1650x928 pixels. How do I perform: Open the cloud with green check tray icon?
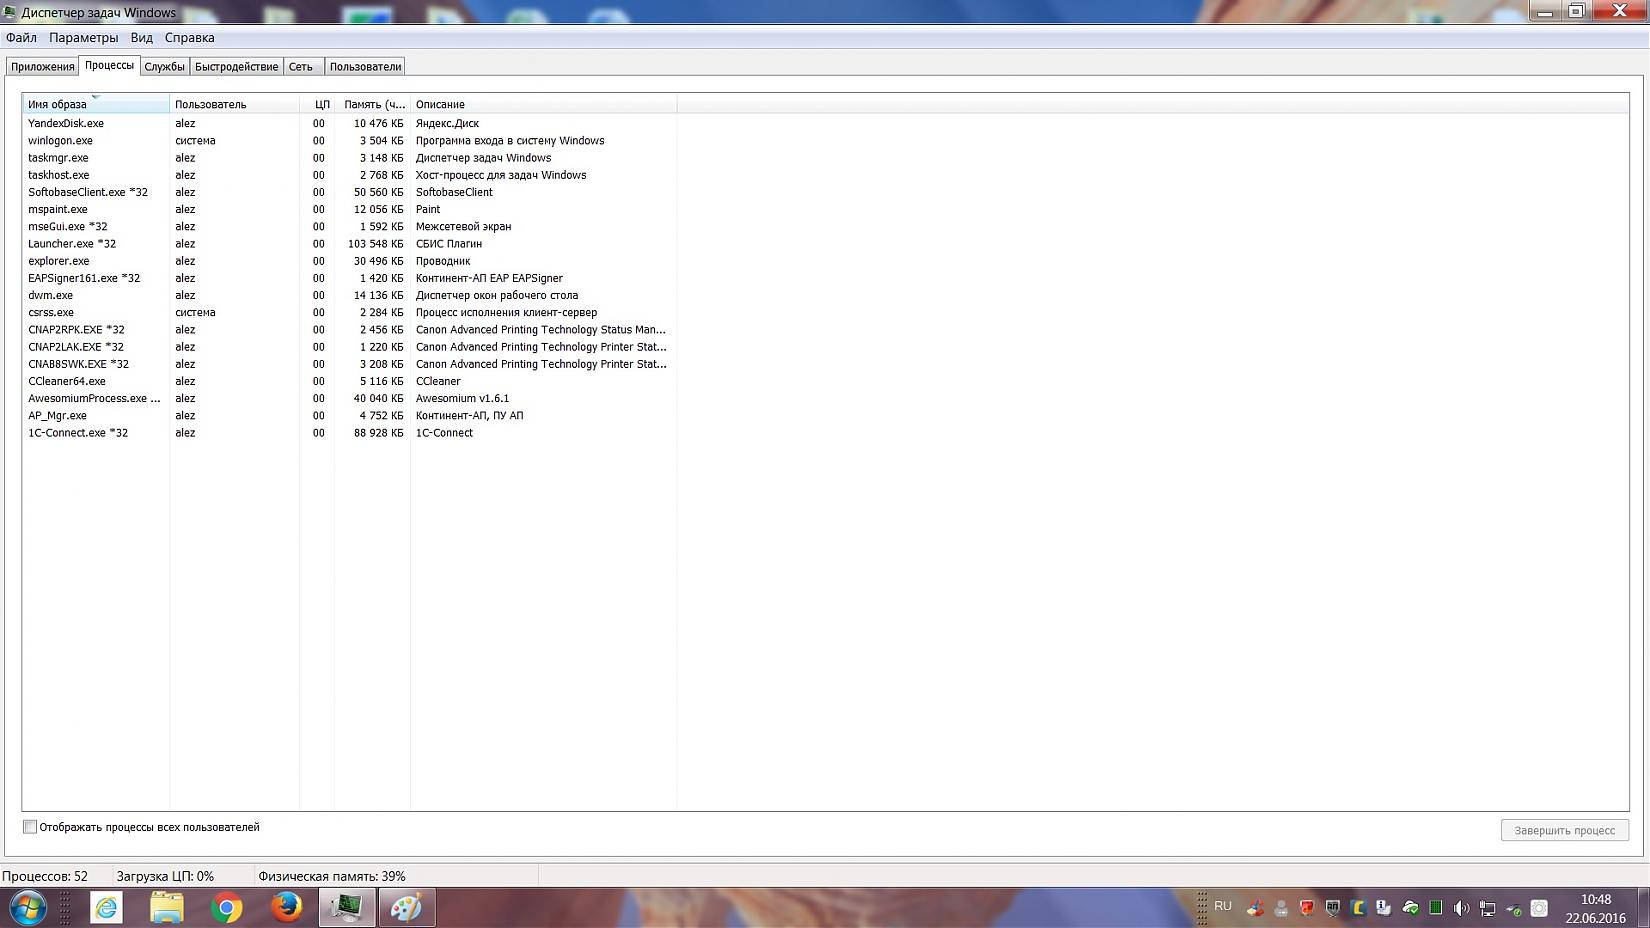(x=1410, y=908)
